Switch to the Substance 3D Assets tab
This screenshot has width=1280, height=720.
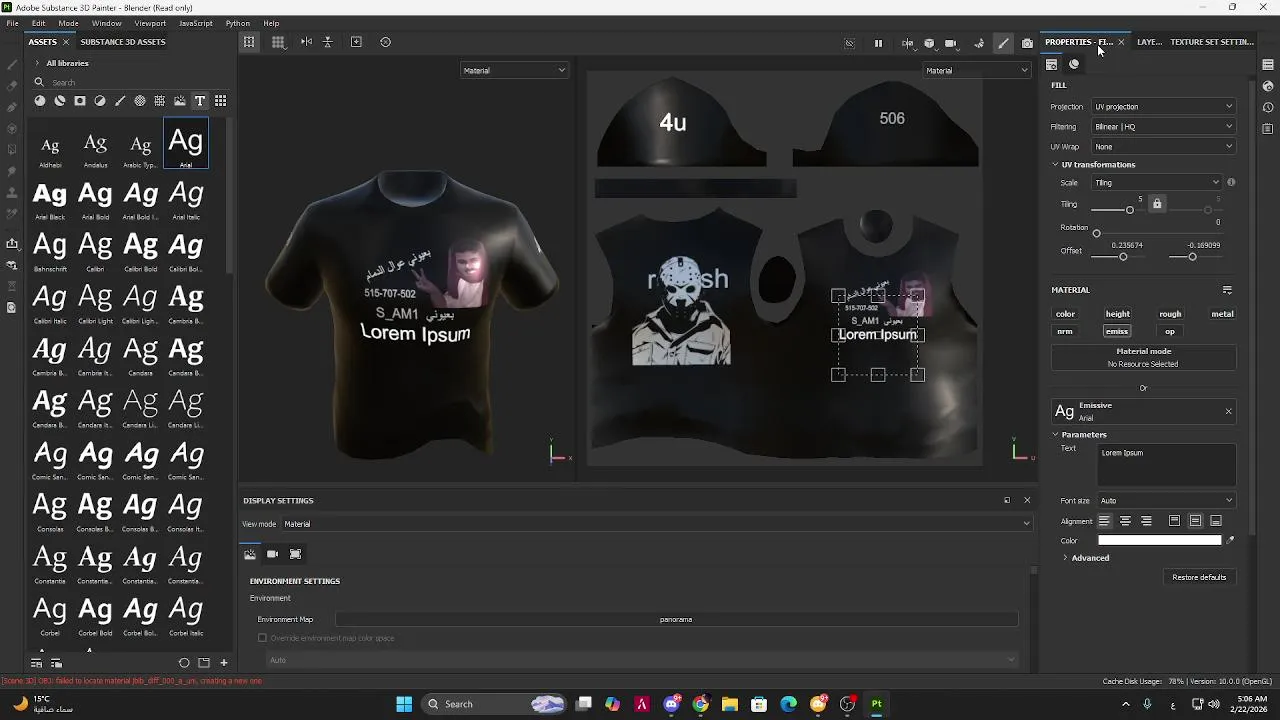coord(123,42)
